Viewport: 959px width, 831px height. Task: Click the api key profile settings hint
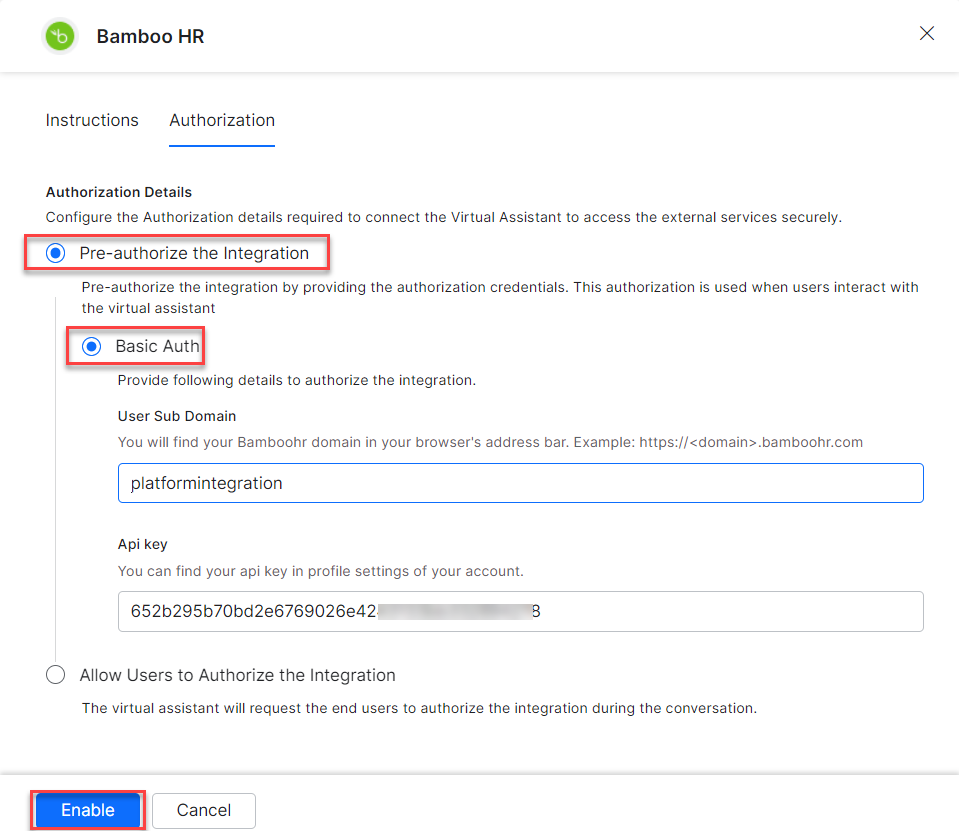(x=320, y=571)
